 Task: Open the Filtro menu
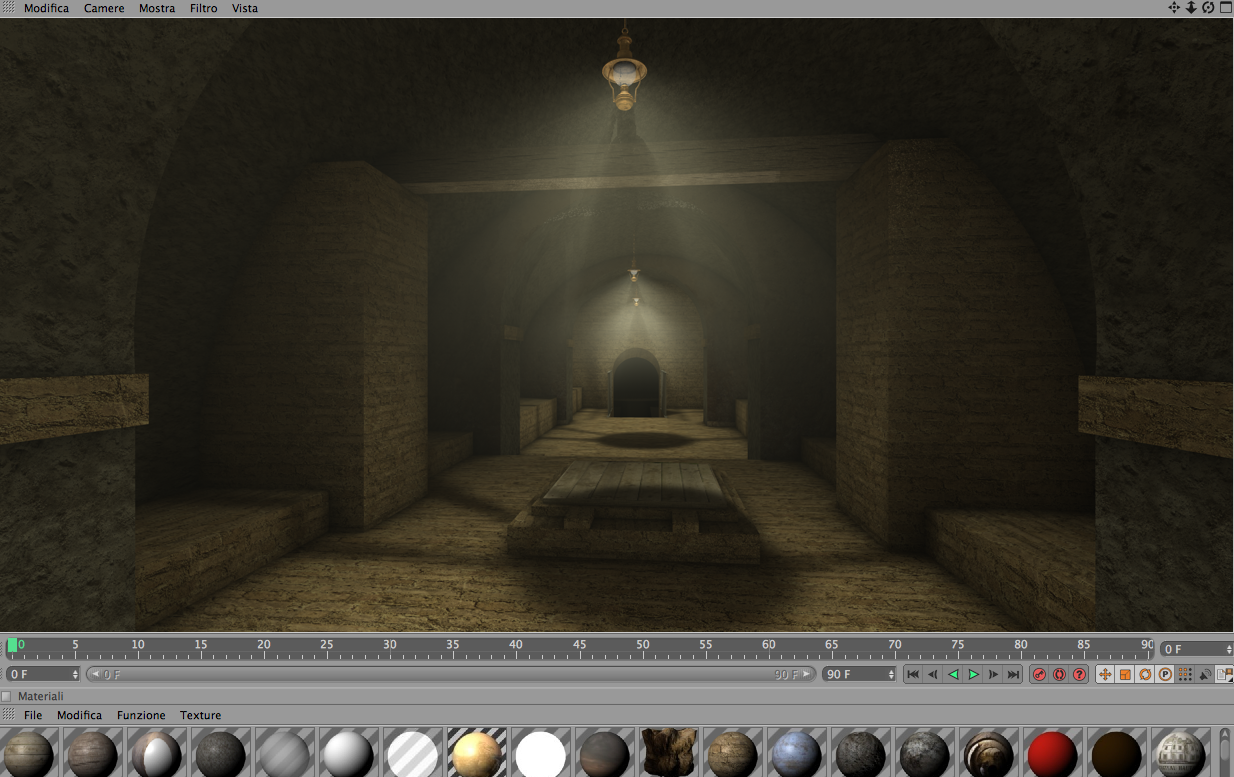pos(204,8)
